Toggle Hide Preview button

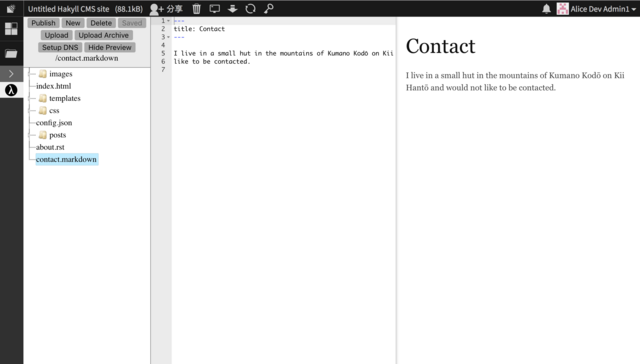click(110, 47)
